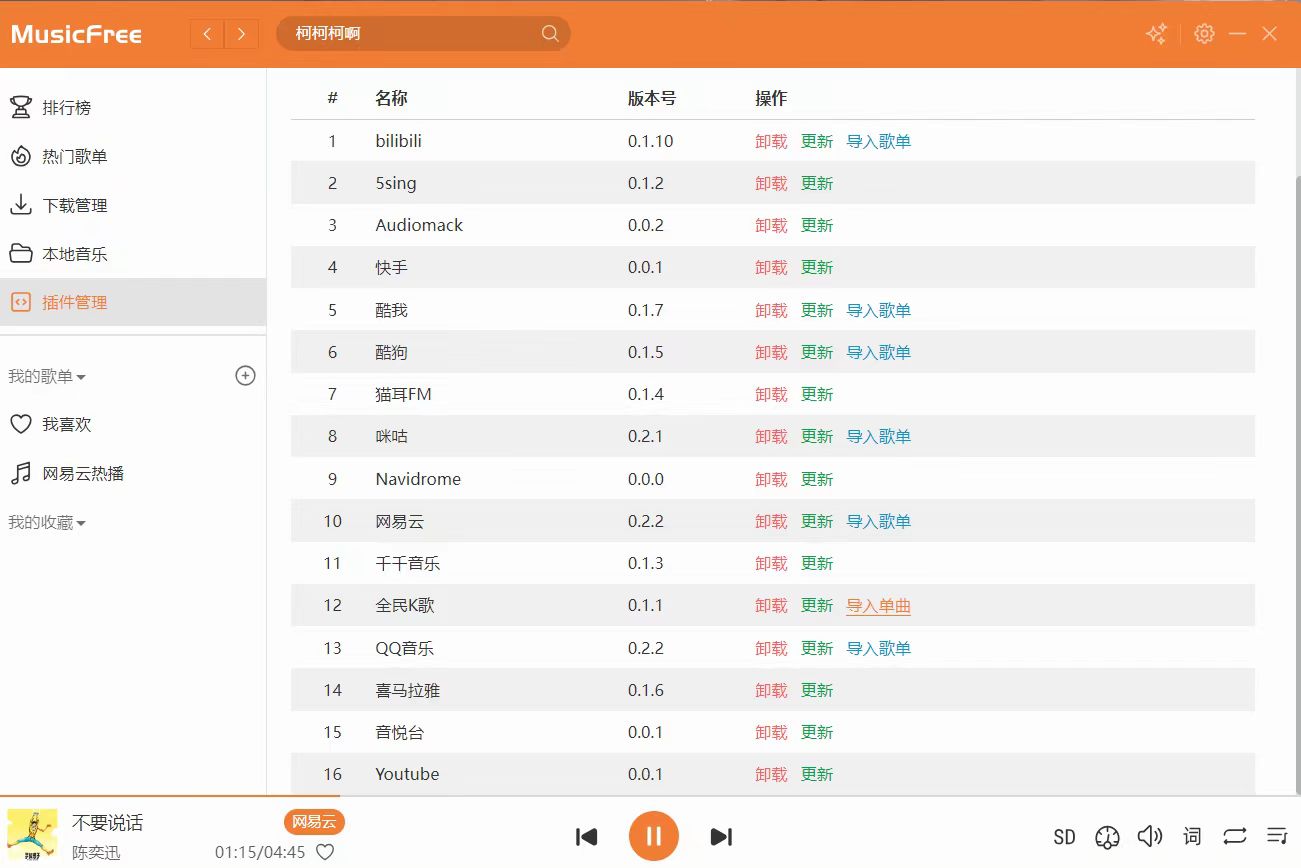The width and height of the screenshot is (1301, 868).
Task: Open the playlist queue icon
Action: coord(1277,835)
